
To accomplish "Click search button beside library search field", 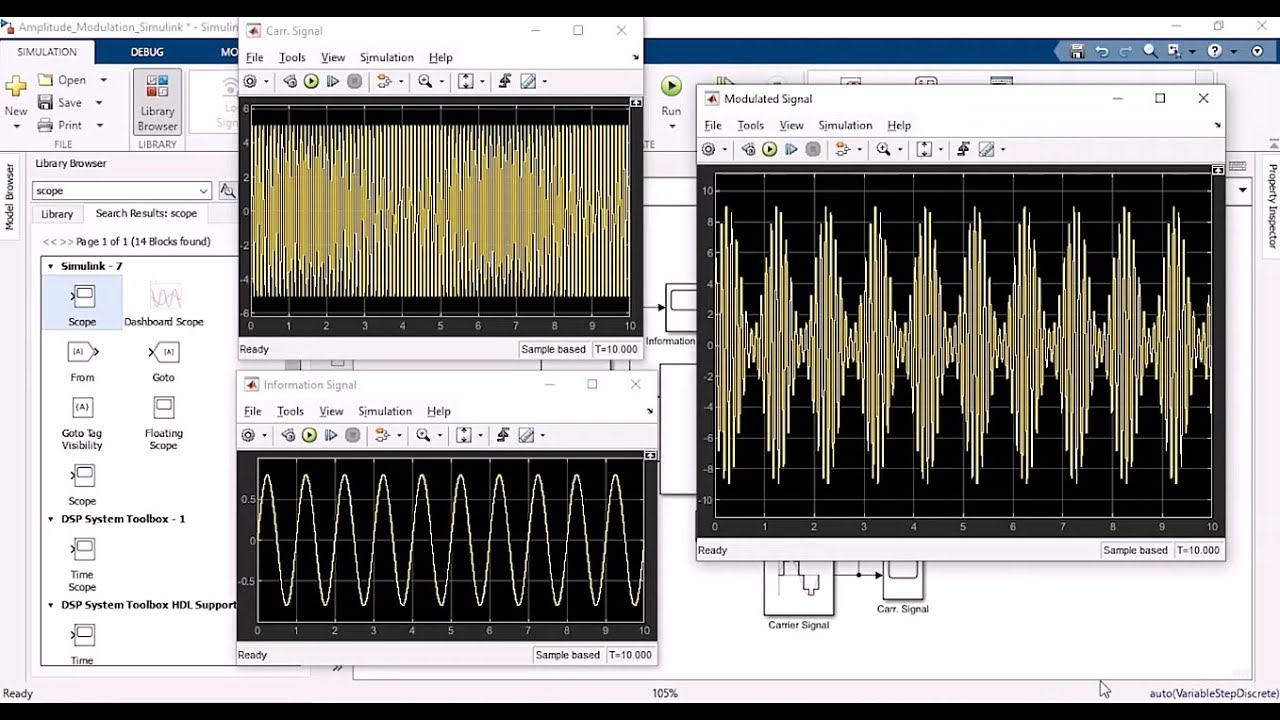I will coord(227,190).
